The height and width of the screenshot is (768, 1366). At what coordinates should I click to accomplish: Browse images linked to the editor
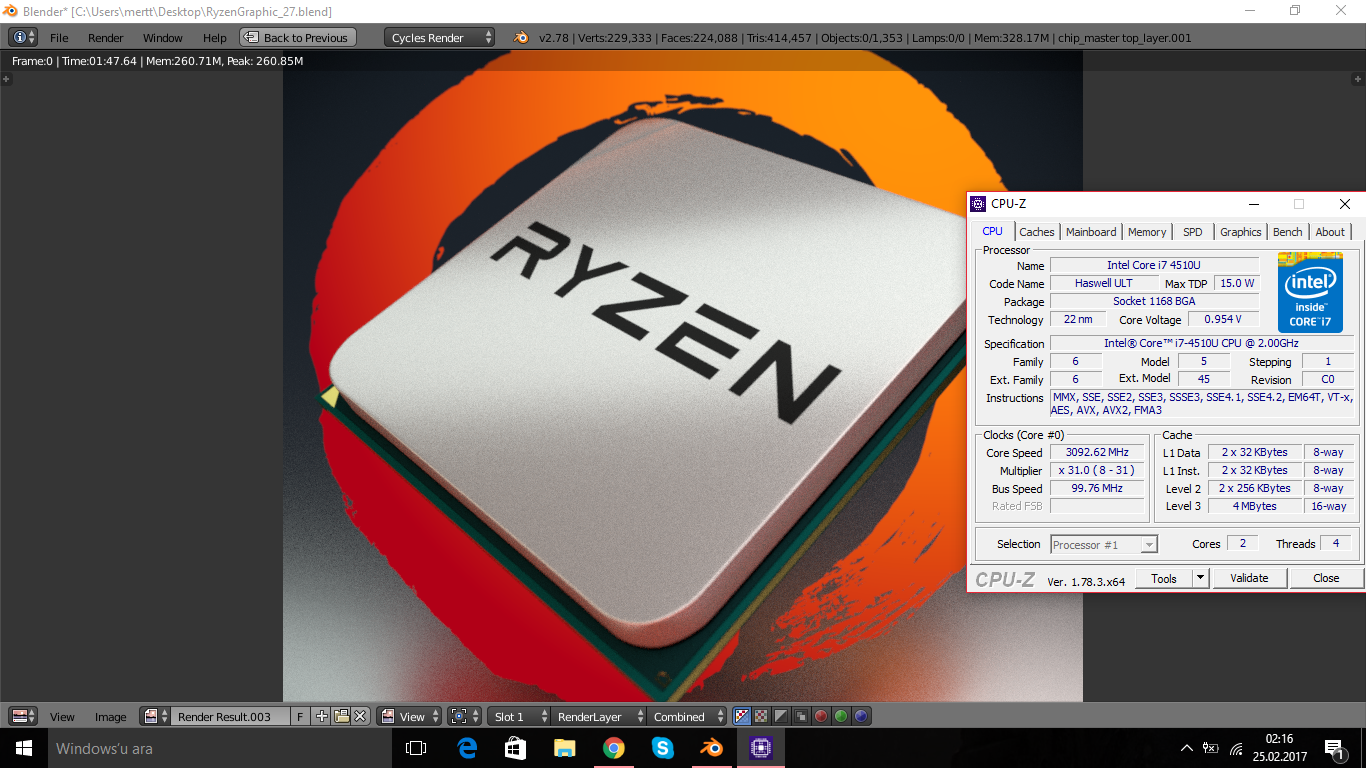pos(155,716)
